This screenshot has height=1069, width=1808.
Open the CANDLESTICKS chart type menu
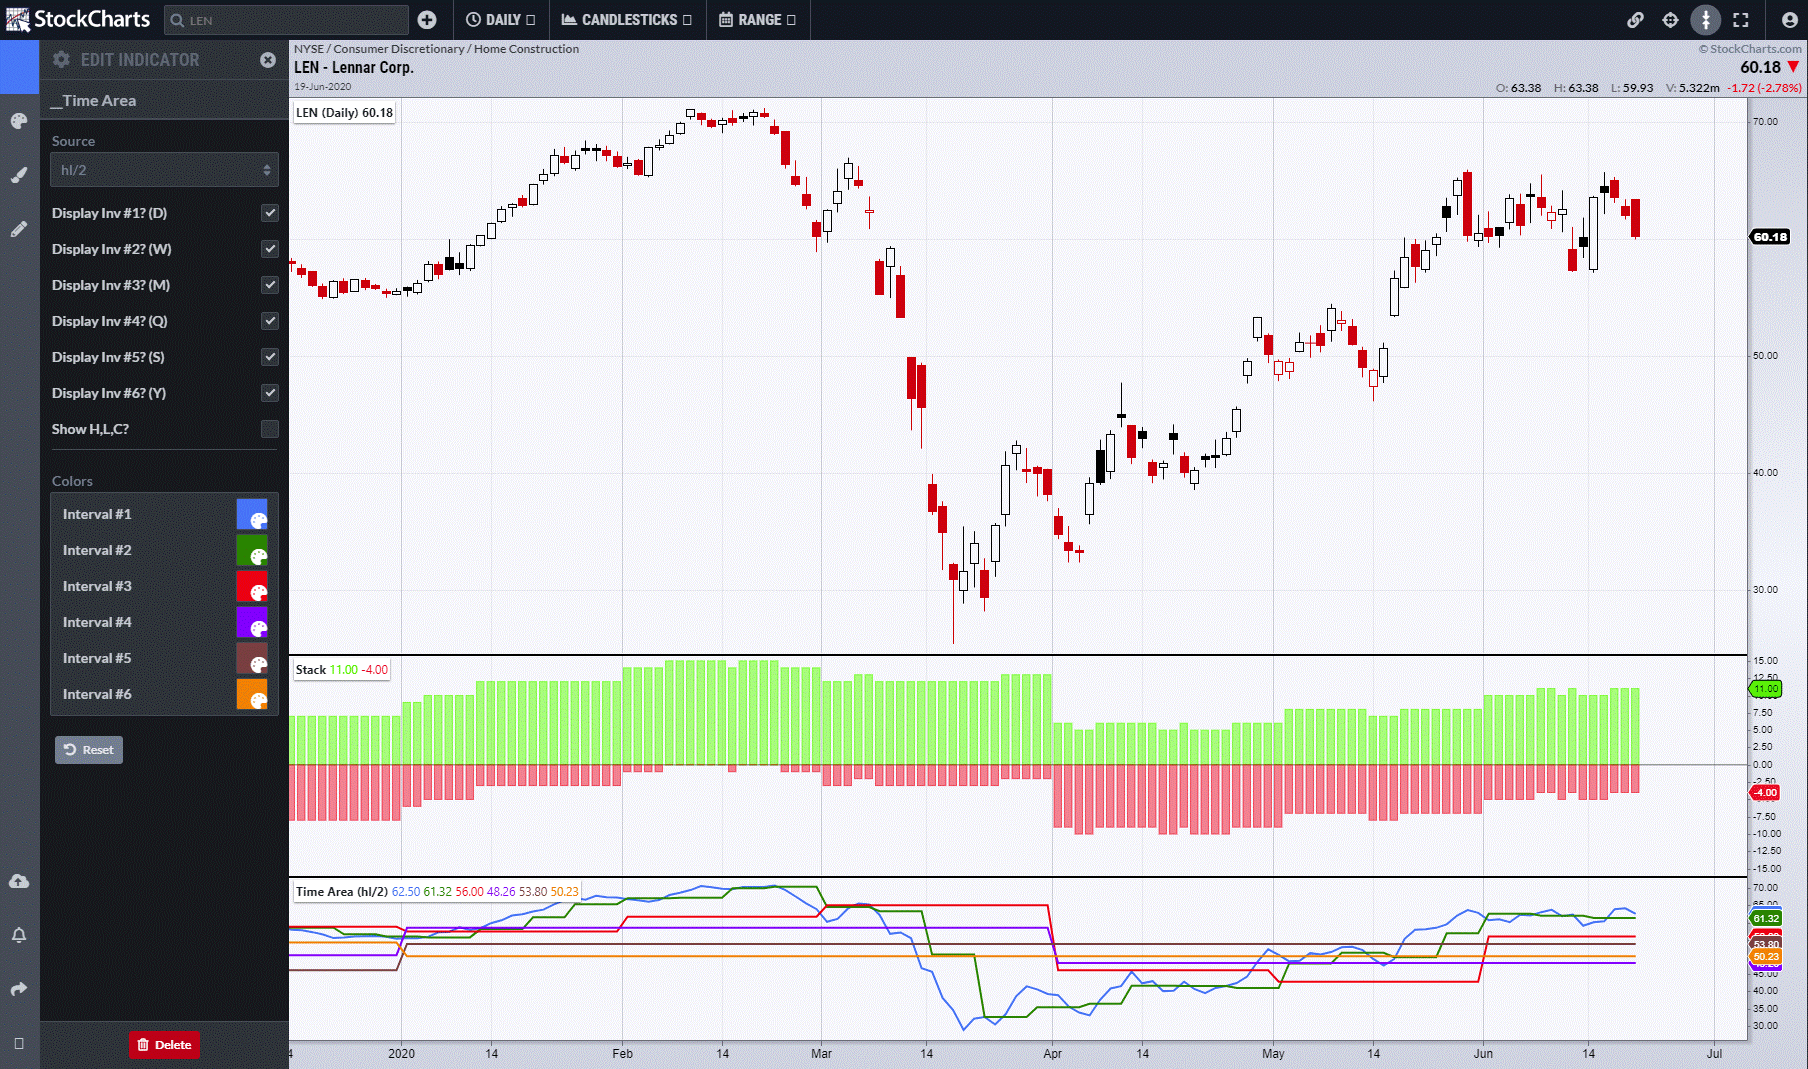626,20
